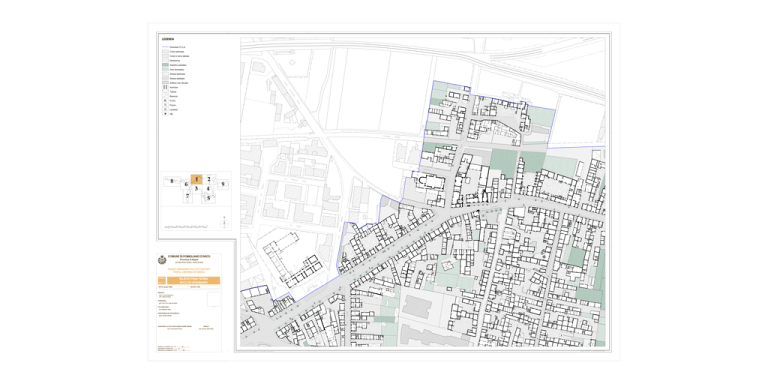The width and height of the screenshot is (768, 384).
Task: Click the last legend symbol in the list
Action: [x=166, y=114]
